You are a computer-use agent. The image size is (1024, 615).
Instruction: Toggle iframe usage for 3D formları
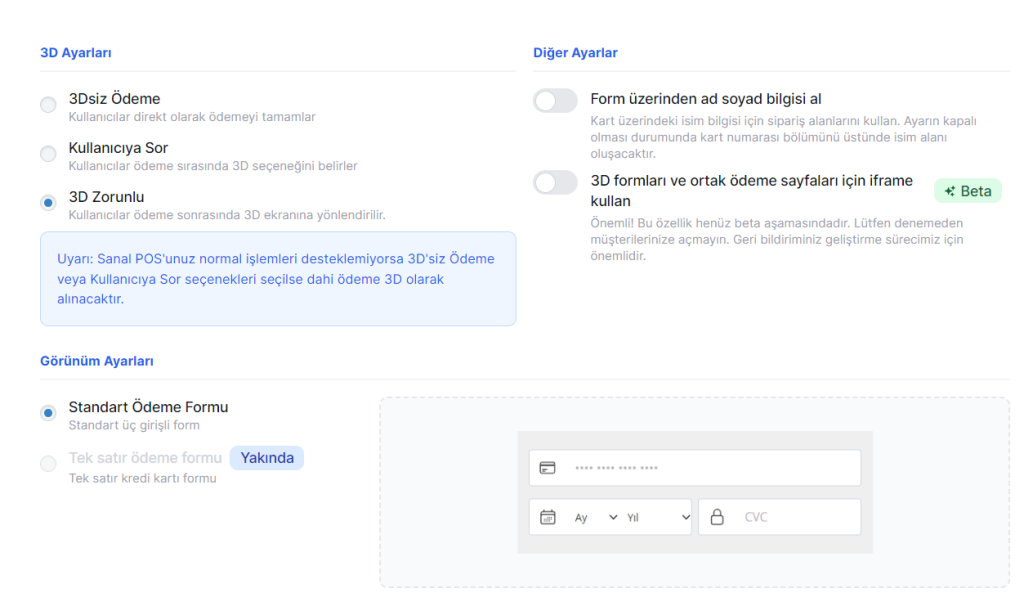555,182
